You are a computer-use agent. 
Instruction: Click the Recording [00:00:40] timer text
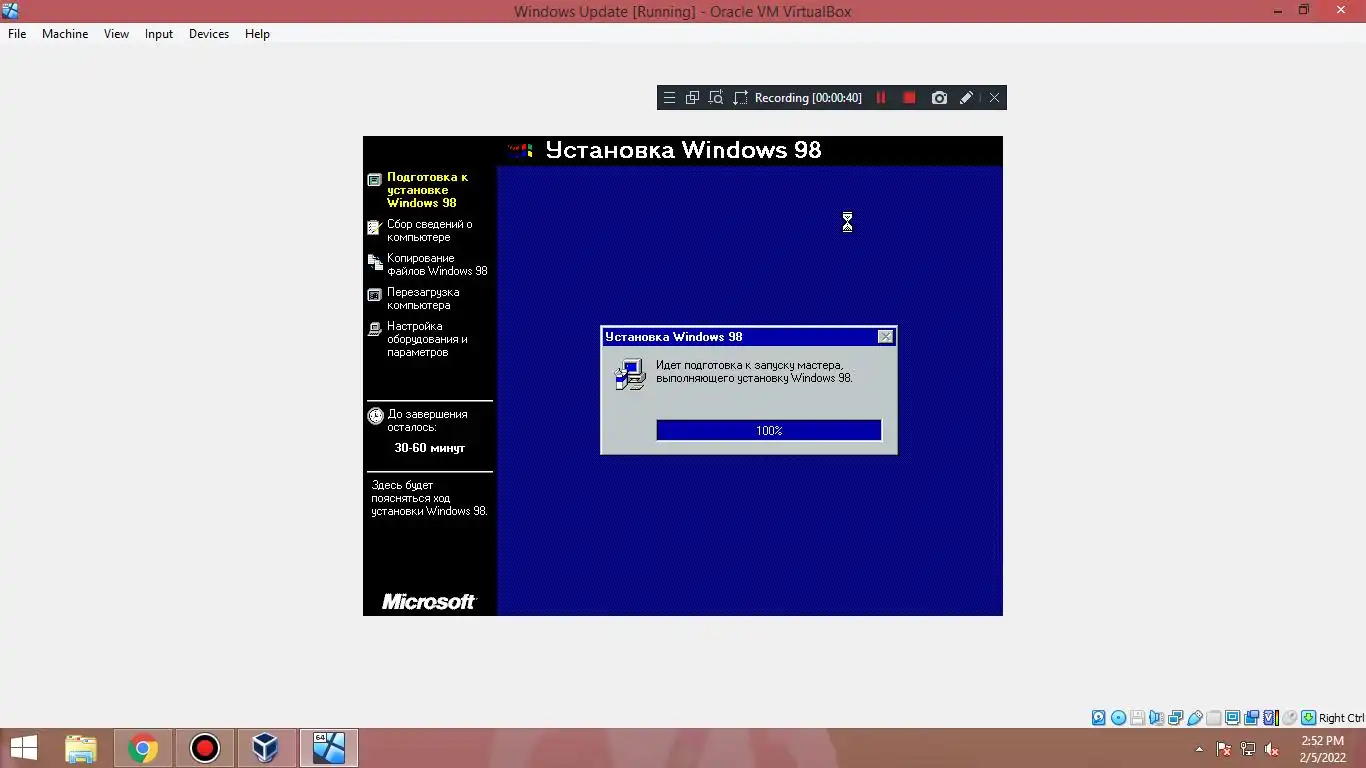(808, 98)
